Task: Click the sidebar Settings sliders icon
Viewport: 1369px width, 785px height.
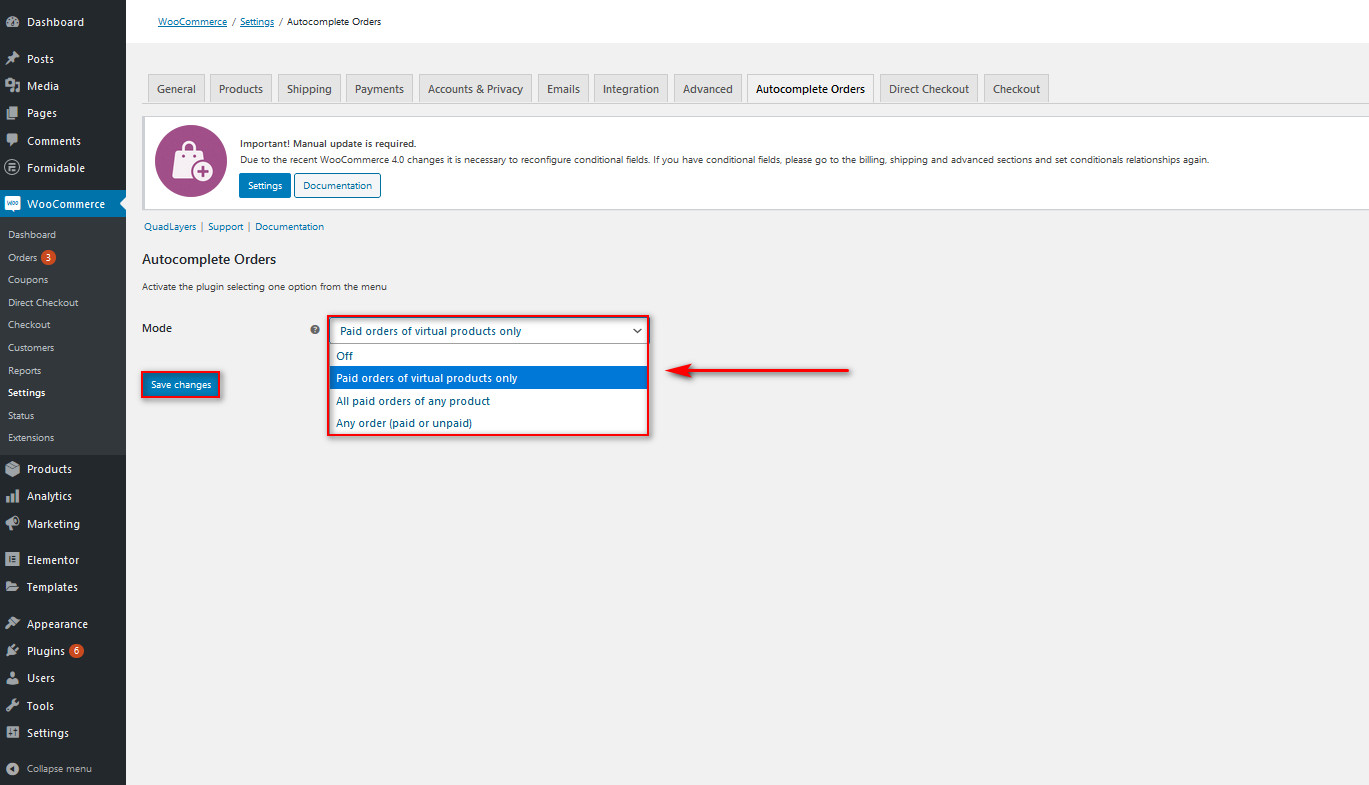Action: point(13,733)
